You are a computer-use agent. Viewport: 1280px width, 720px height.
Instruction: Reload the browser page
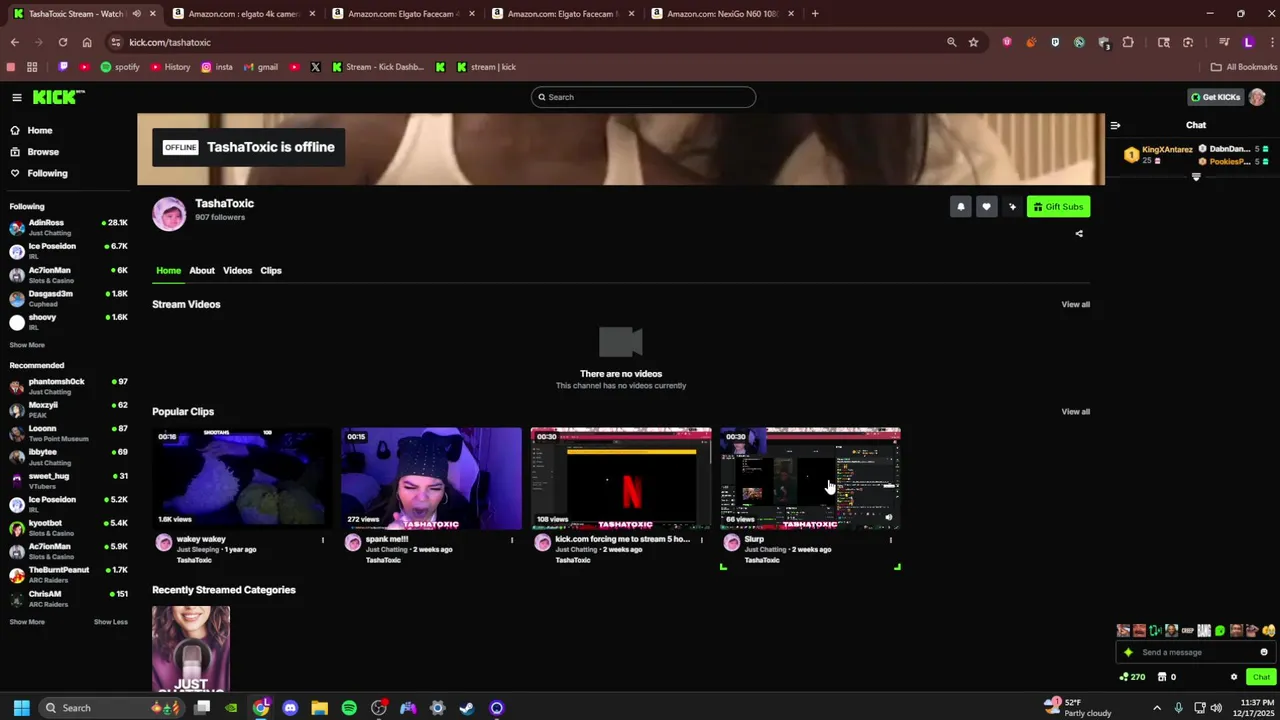point(62,42)
